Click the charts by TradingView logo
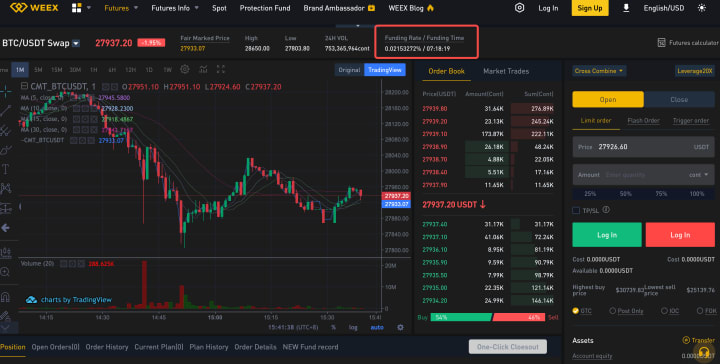Image resolution: width=720 pixels, height=364 pixels. (x=68, y=300)
